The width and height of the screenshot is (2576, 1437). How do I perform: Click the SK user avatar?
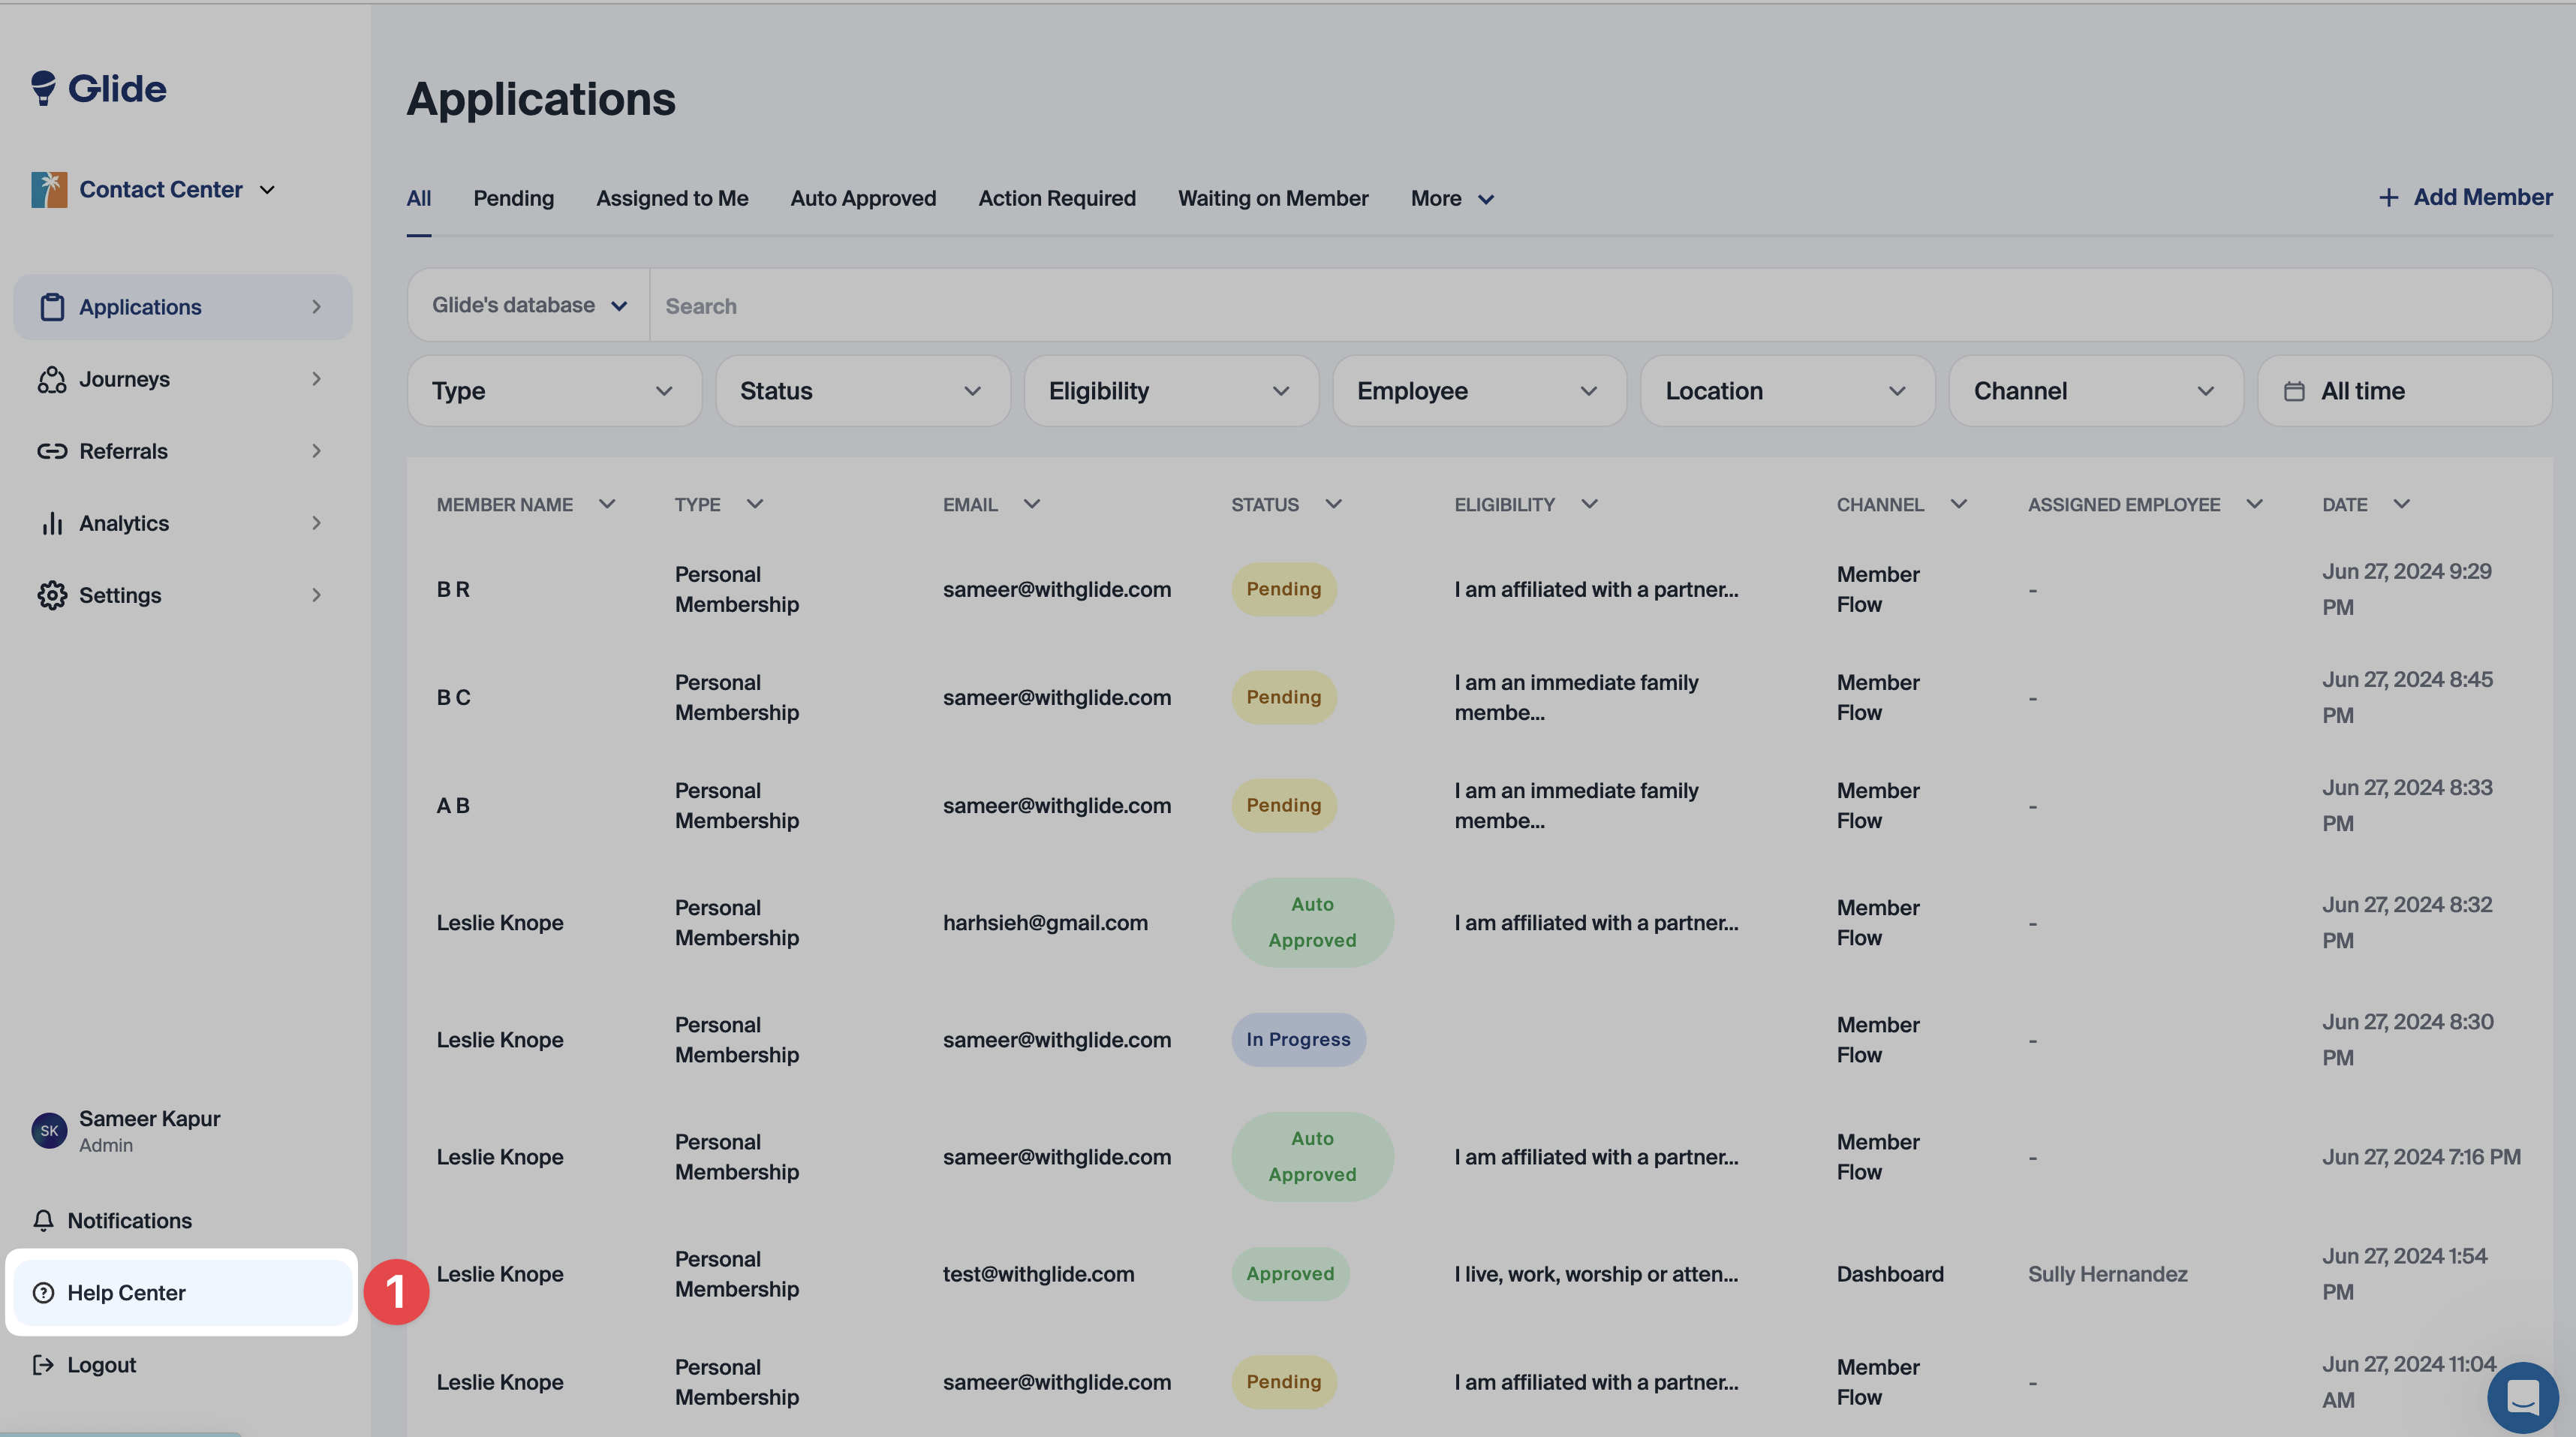point(49,1131)
